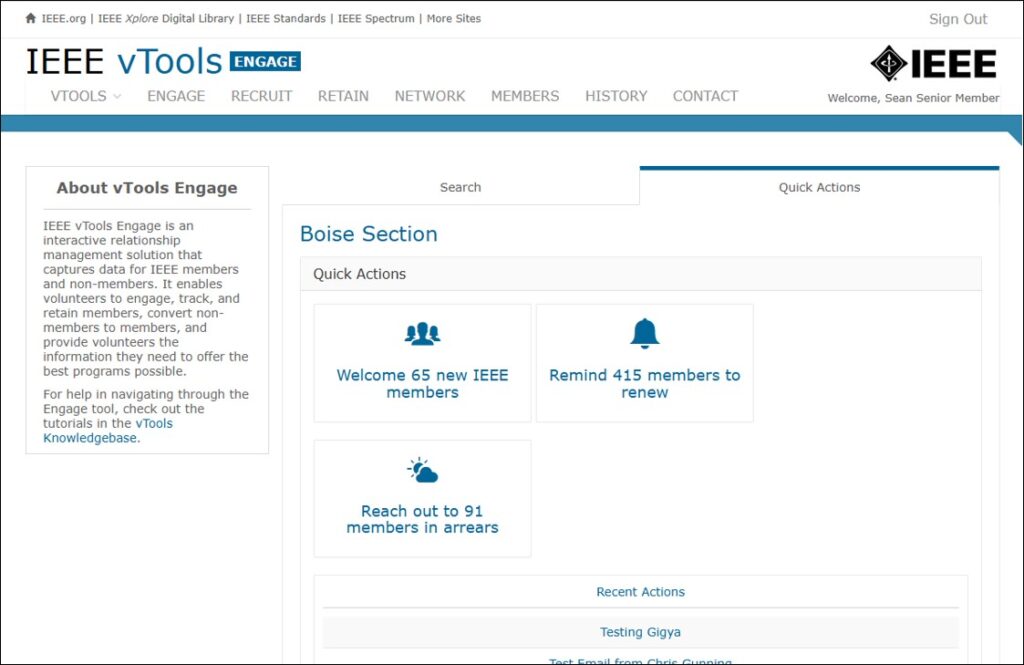
Task: Click the Quick Actions panel header
Action: click(641, 274)
